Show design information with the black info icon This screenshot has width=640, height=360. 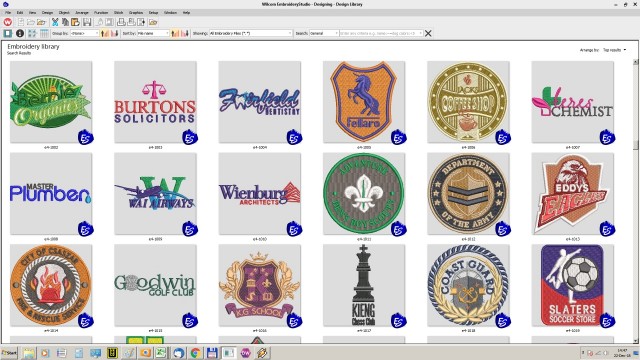[x=20, y=33]
